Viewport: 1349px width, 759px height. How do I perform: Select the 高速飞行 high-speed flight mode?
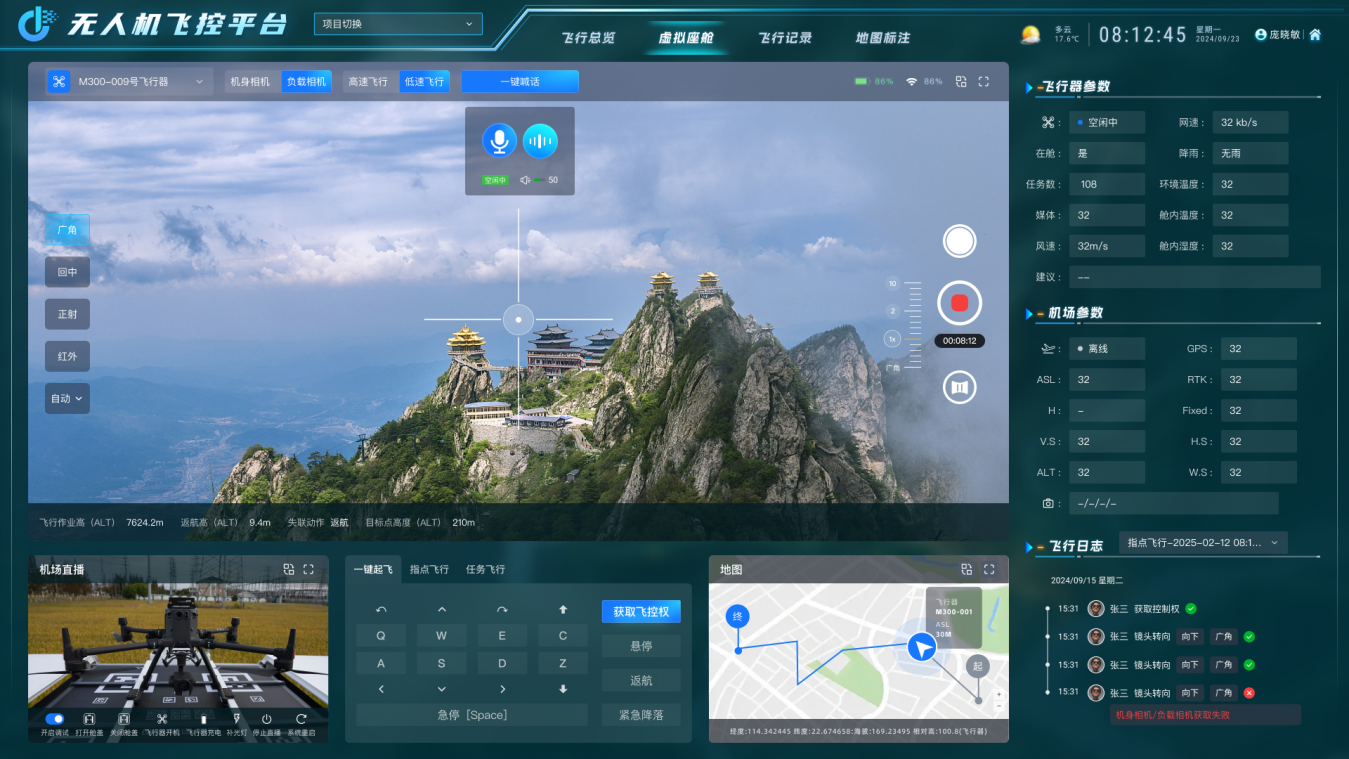click(x=367, y=82)
